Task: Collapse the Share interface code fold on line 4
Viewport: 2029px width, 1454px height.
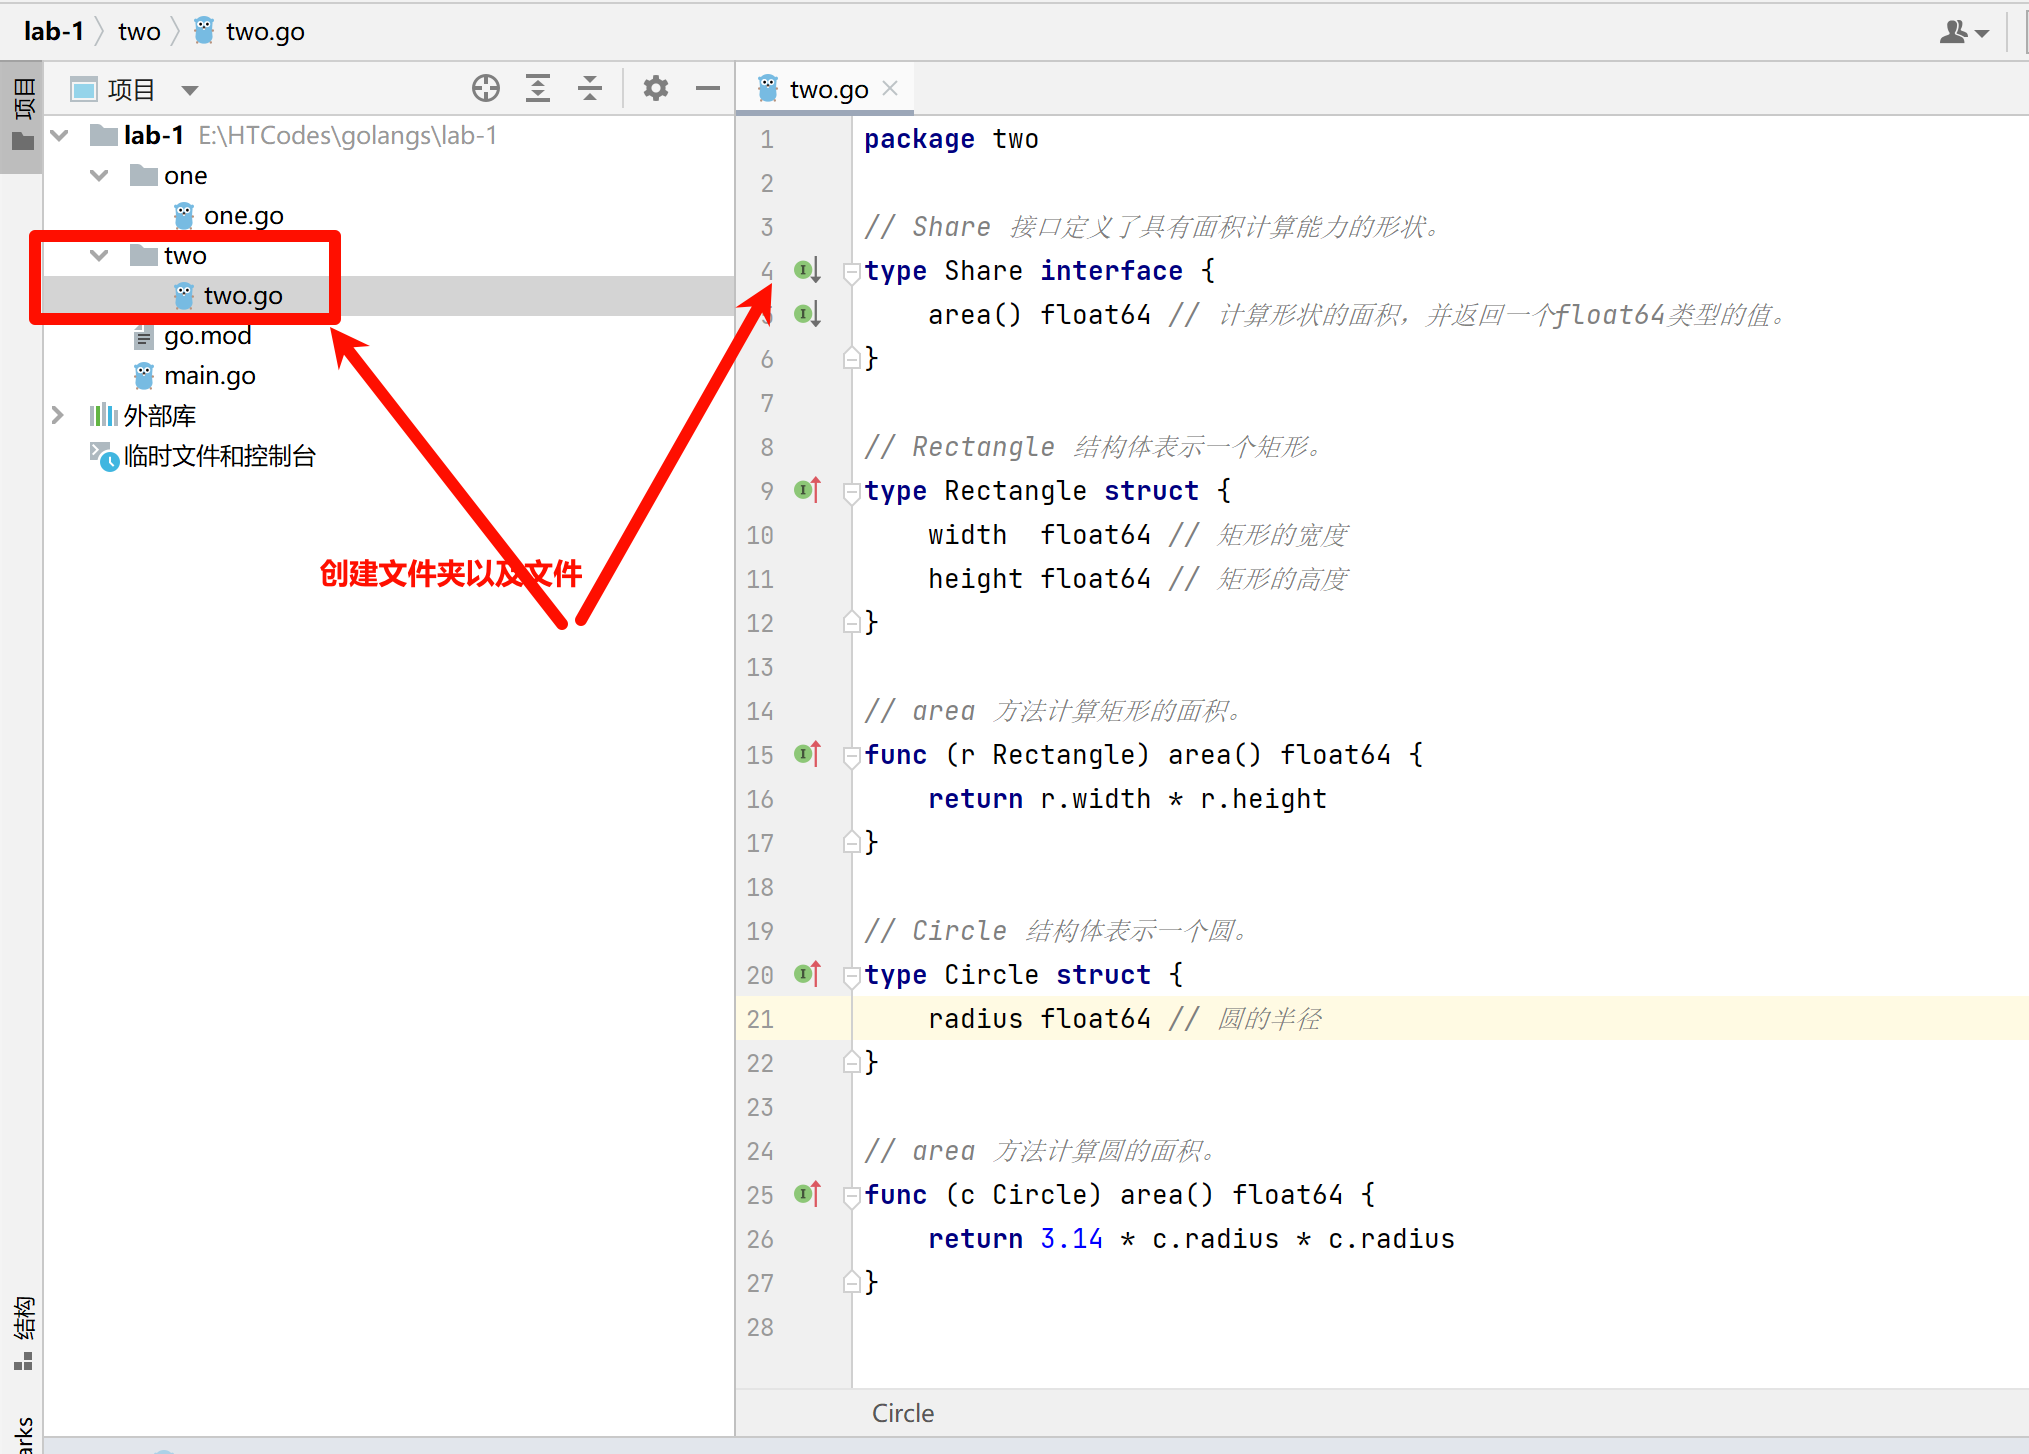Action: click(x=851, y=271)
